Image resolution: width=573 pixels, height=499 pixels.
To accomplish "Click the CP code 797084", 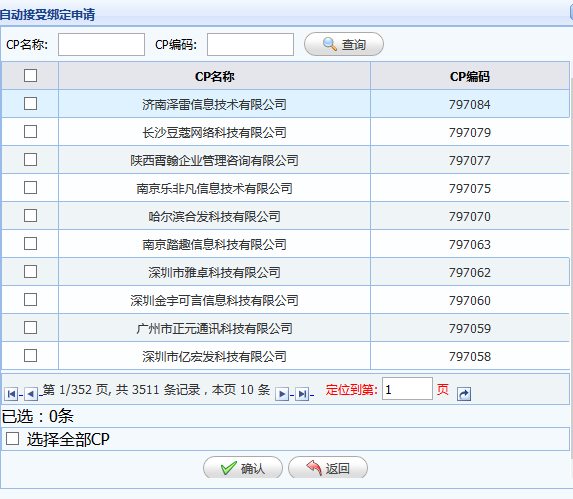I will pyautogui.click(x=470, y=104).
